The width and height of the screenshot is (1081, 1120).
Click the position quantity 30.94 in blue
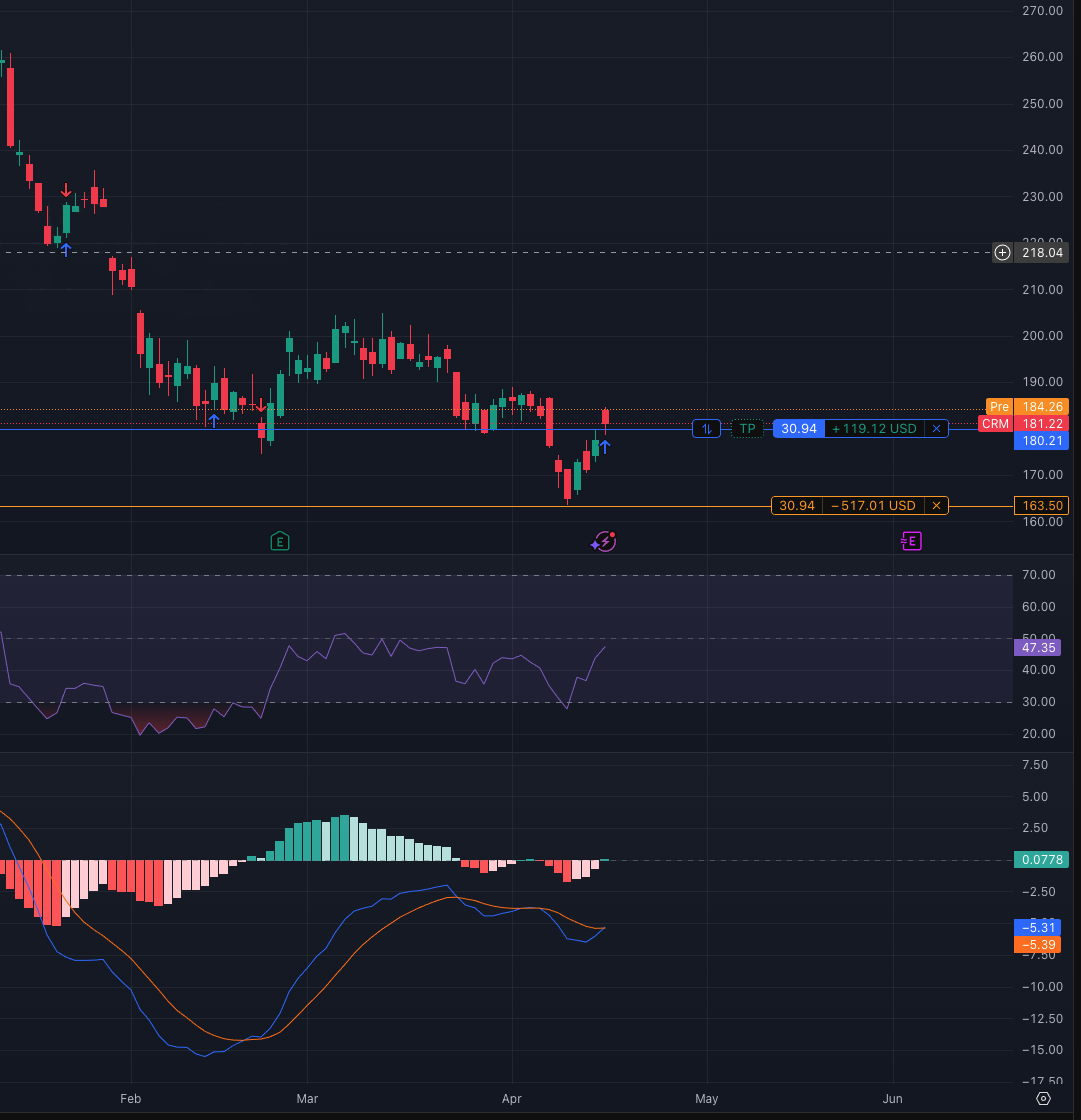[x=799, y=429]
